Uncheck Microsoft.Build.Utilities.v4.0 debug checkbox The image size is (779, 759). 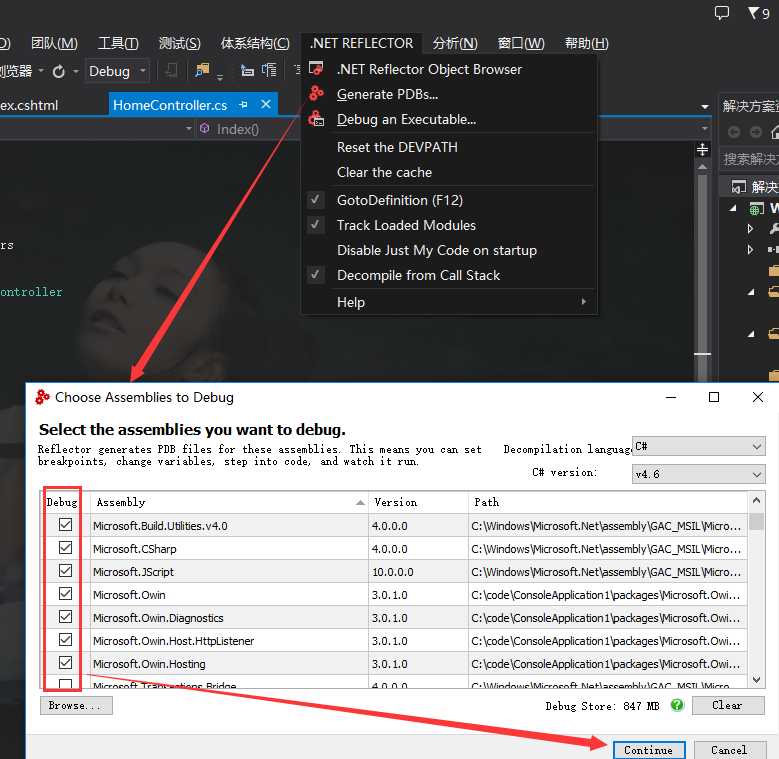point(65,525)
